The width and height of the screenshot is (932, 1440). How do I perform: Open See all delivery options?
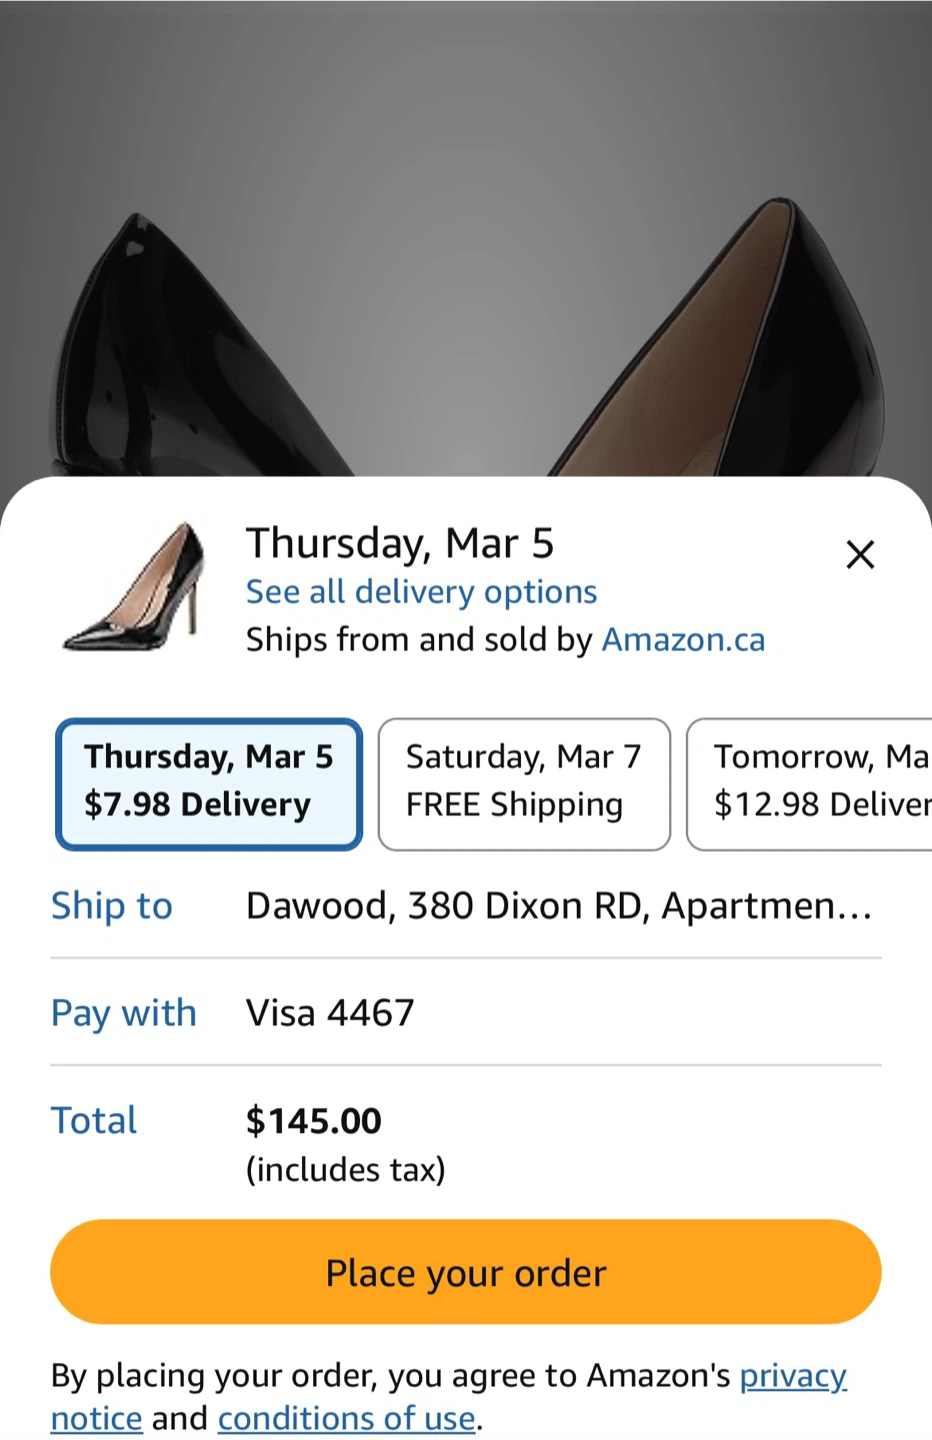coord(421,592)
